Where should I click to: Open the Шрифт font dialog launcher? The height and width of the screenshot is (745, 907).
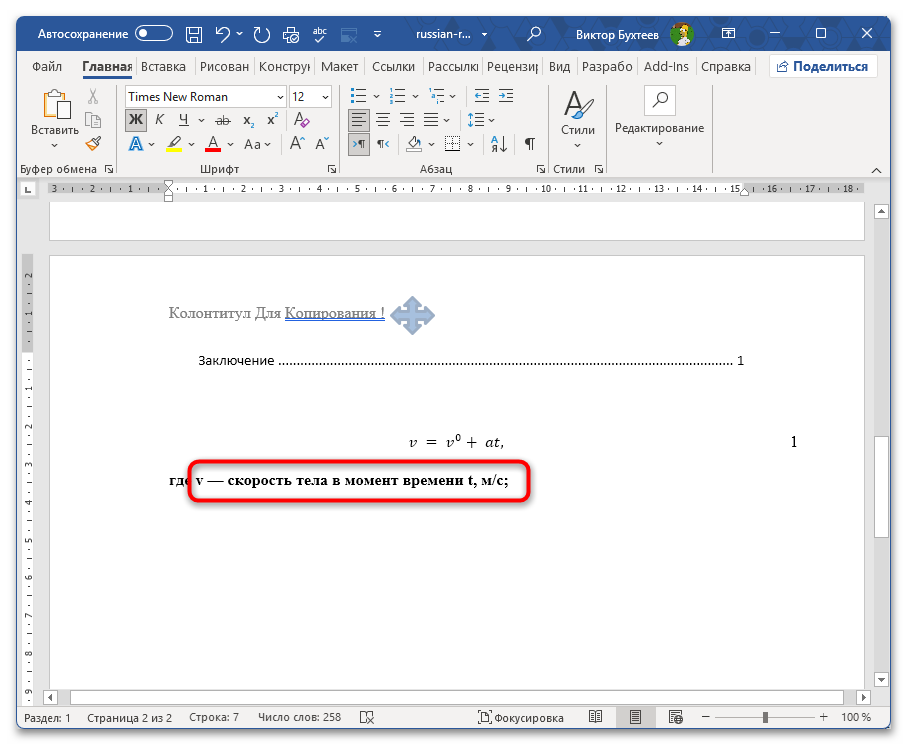[332, 169]
